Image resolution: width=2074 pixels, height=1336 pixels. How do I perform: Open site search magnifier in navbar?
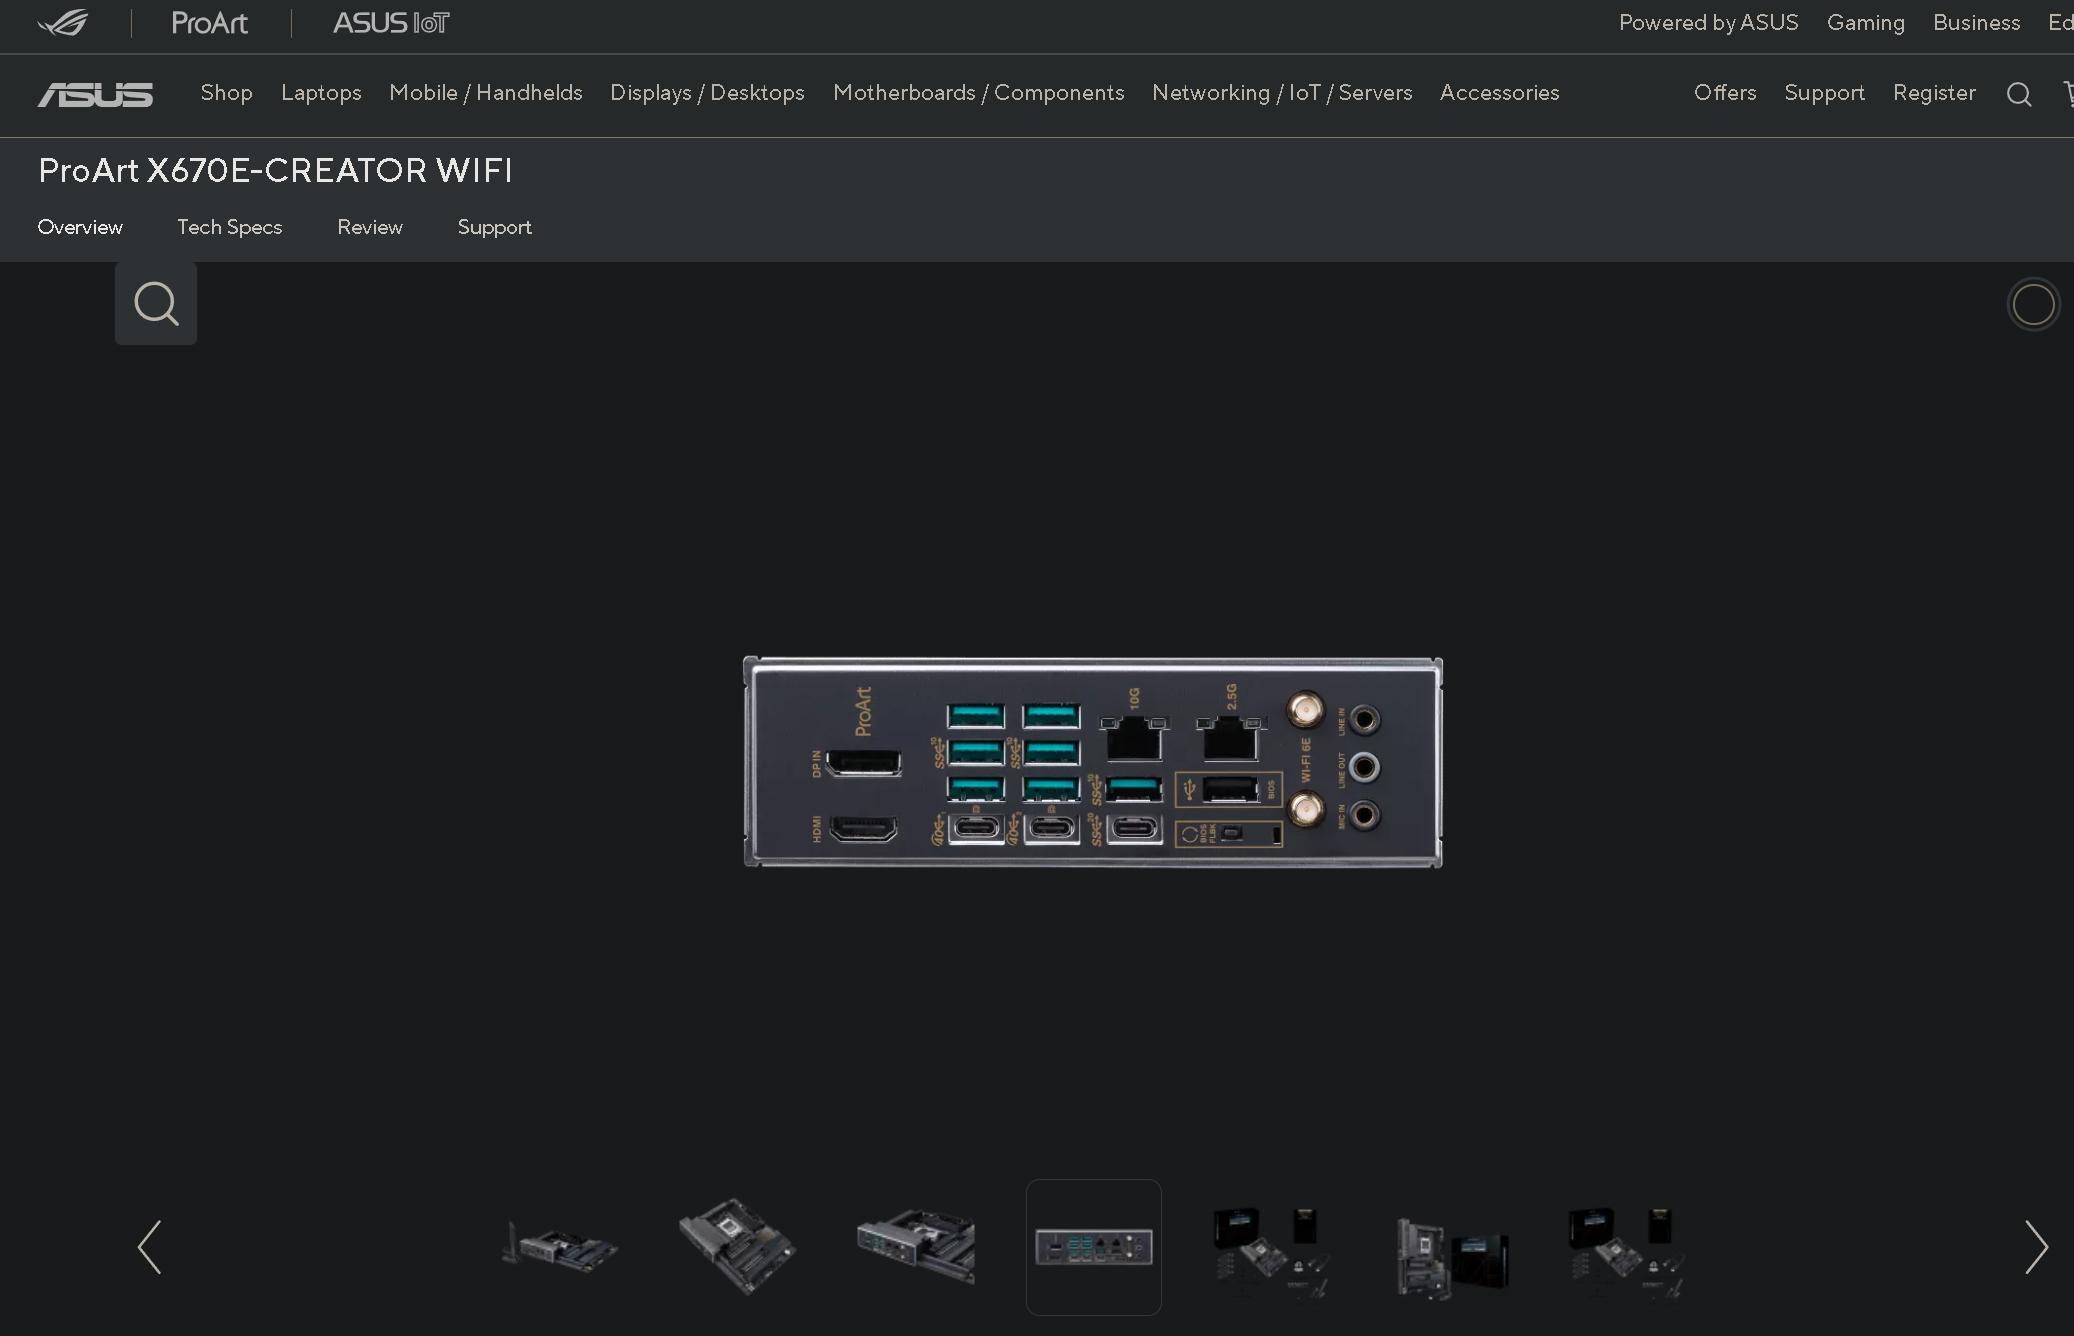click(x=2018, y=94)
